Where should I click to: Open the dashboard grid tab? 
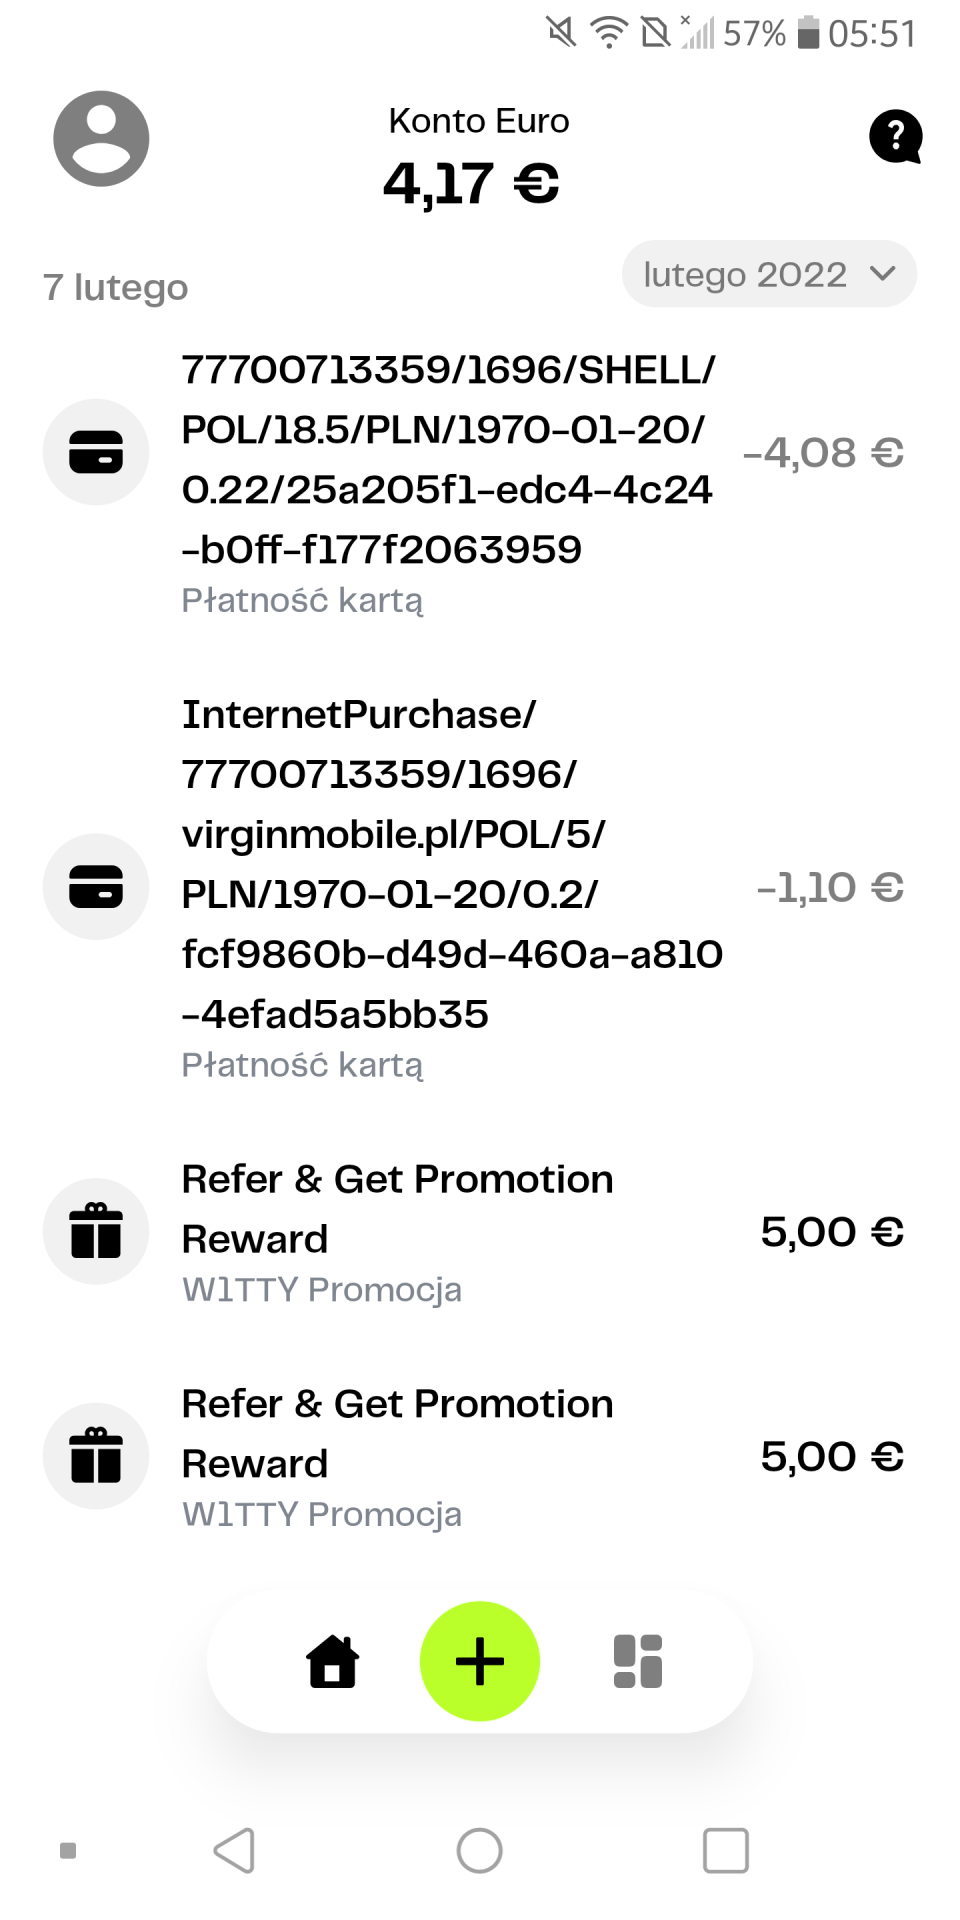(638, 1662)
